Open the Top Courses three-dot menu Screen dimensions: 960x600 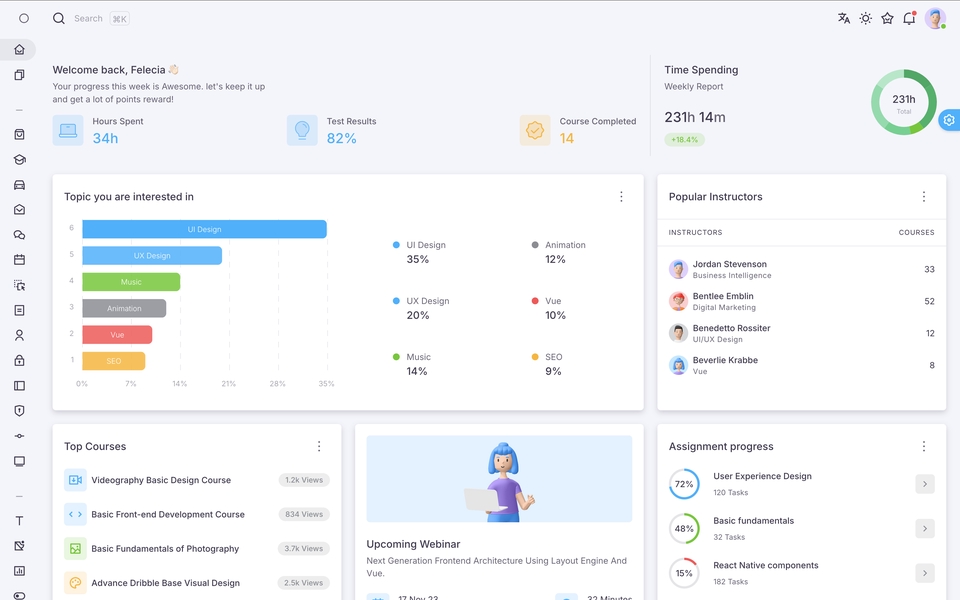pyautogui.click(x=318, y=446)
